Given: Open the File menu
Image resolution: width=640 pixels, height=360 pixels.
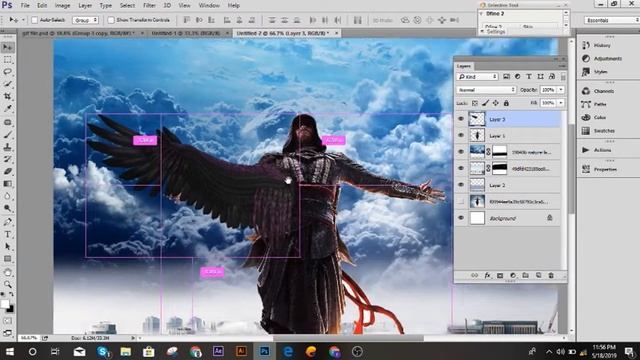Looking at the screenshot, I should pos(25,5).
